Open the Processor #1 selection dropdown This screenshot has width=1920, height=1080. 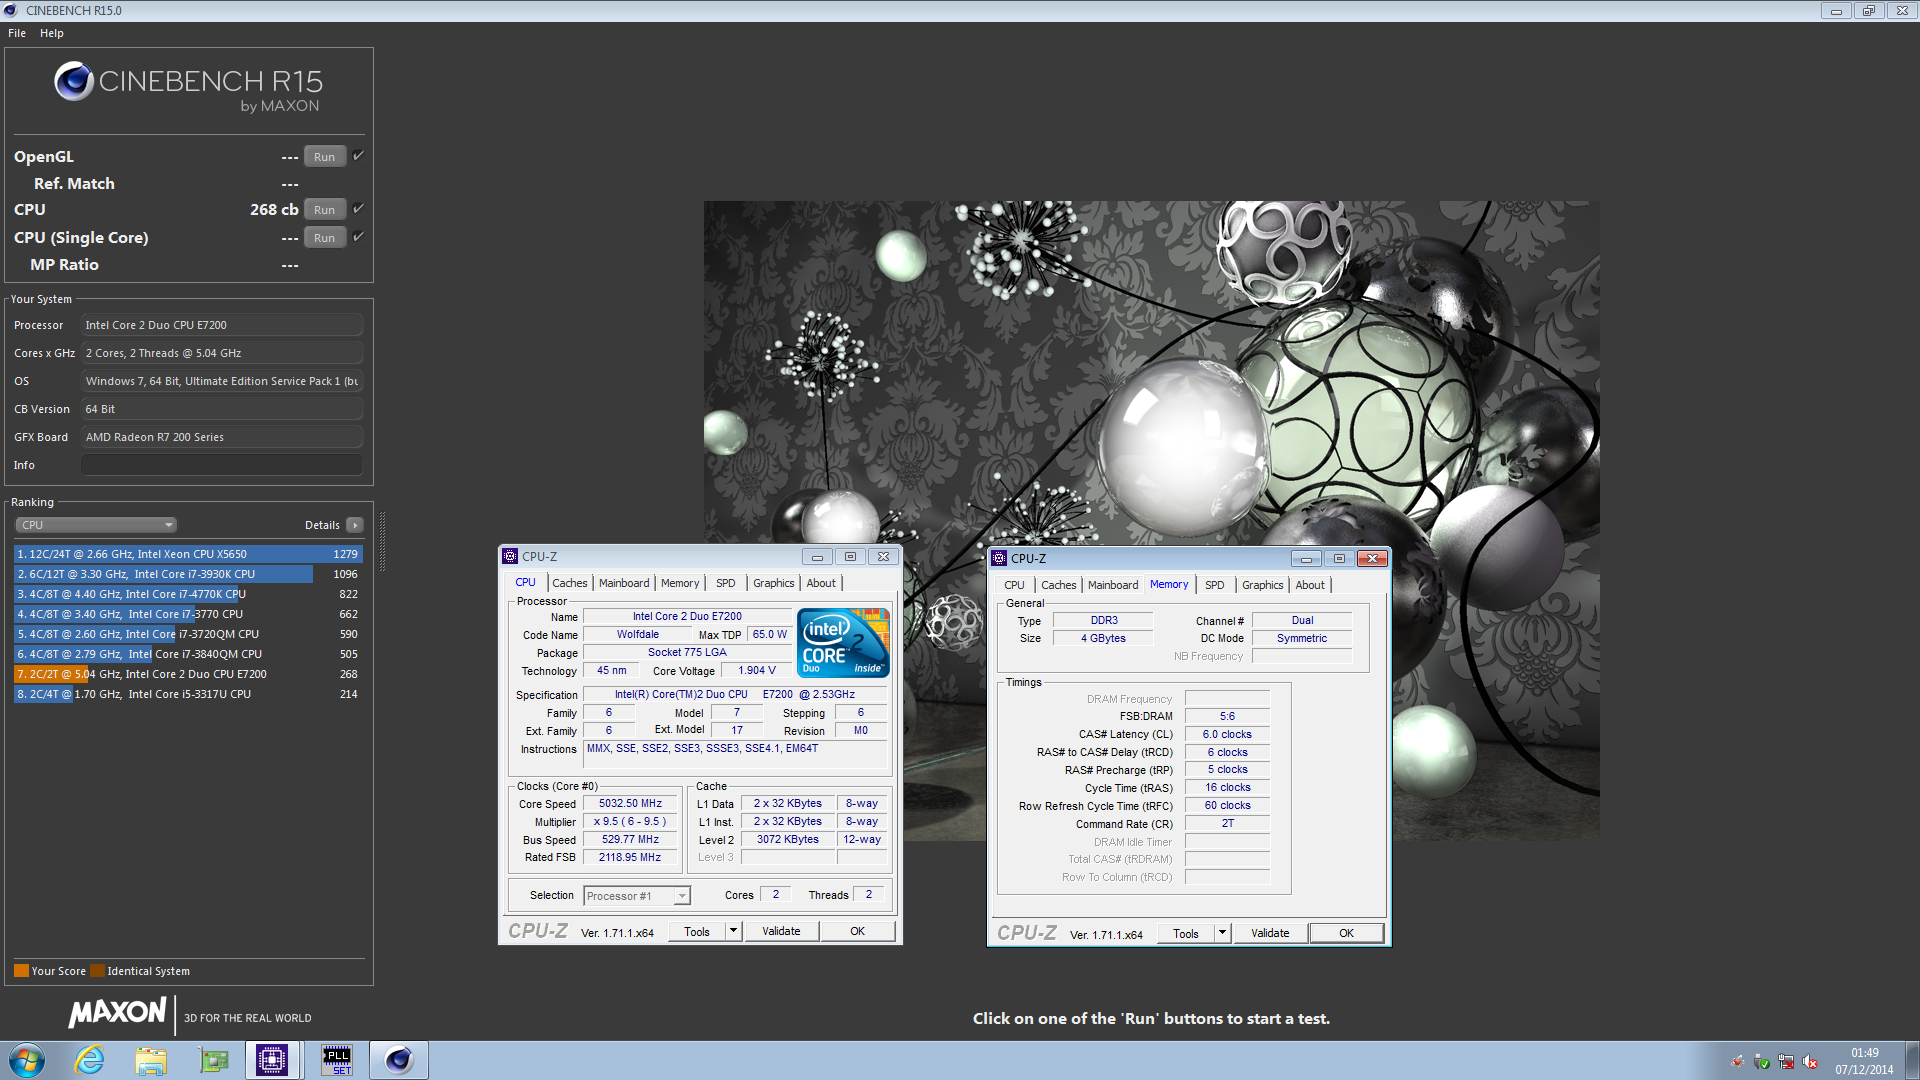637,896
